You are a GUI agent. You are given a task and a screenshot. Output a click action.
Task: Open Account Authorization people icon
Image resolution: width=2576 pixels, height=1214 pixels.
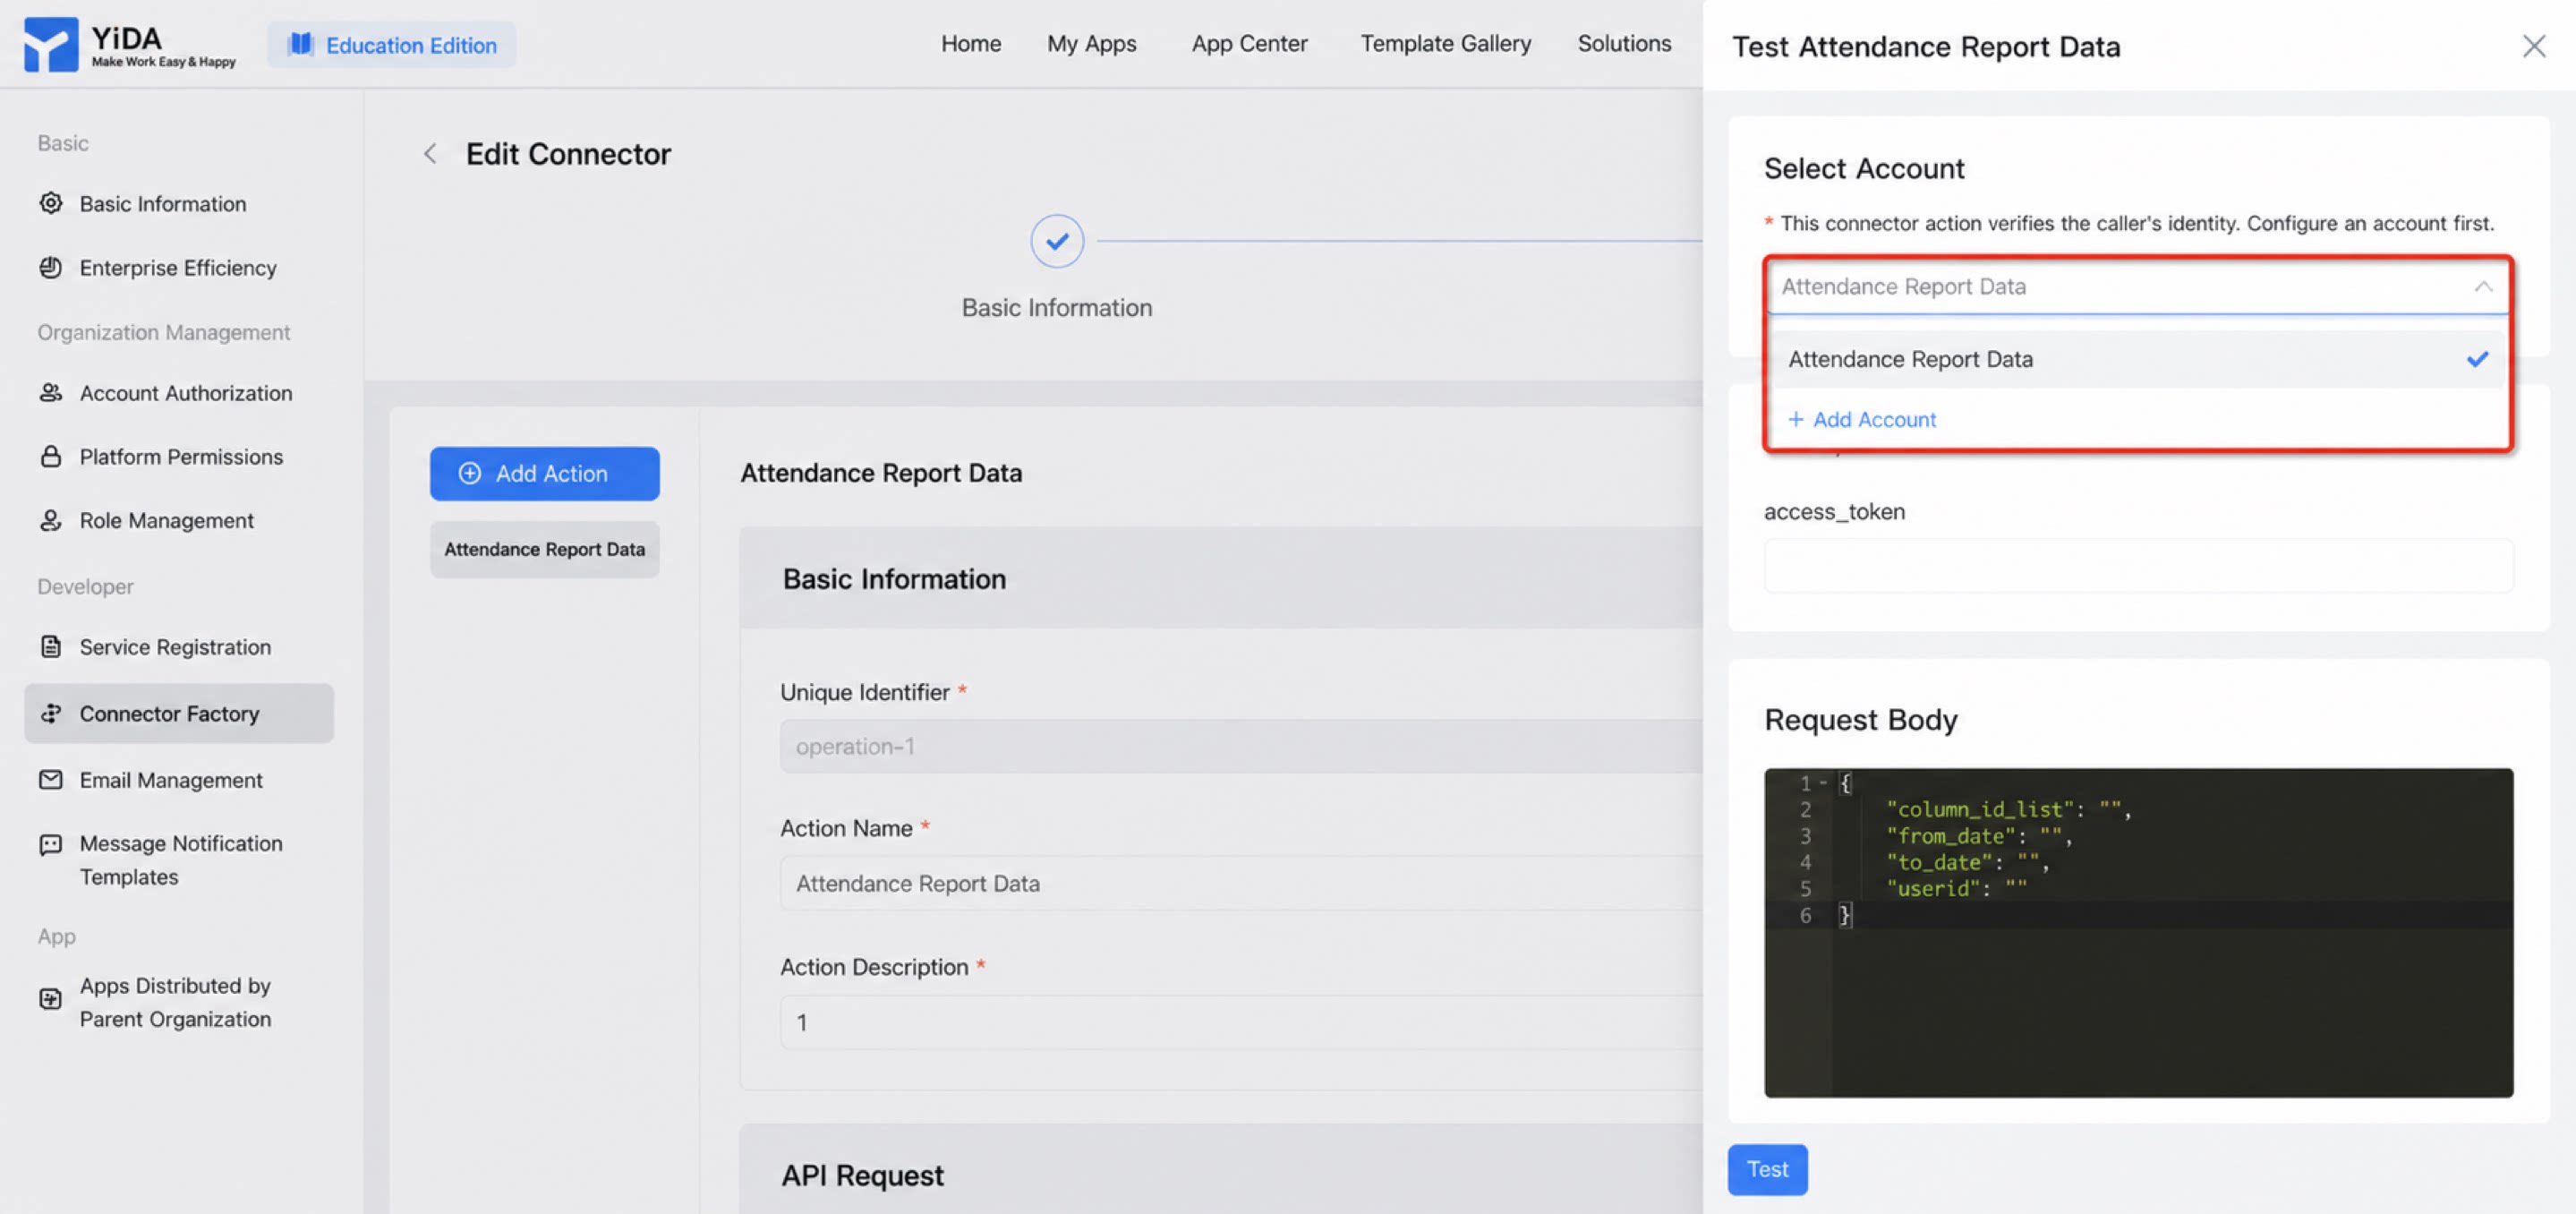[x=51, y=393]
